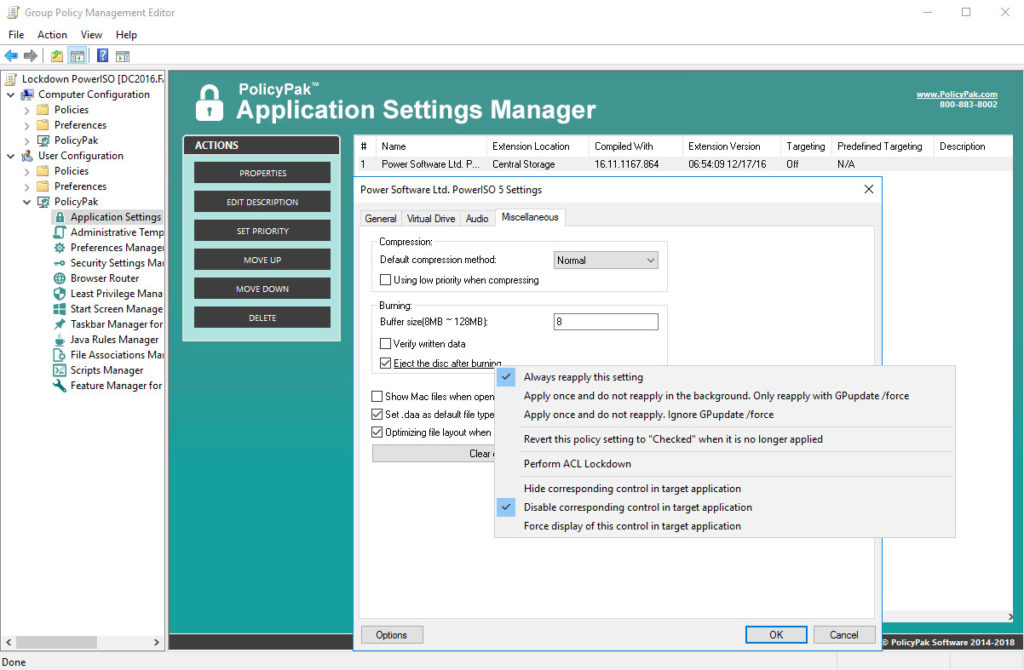1024x670 pixels.
Task: Click the Forward arrow toolbar icon
Action: [x=30, y=56]
